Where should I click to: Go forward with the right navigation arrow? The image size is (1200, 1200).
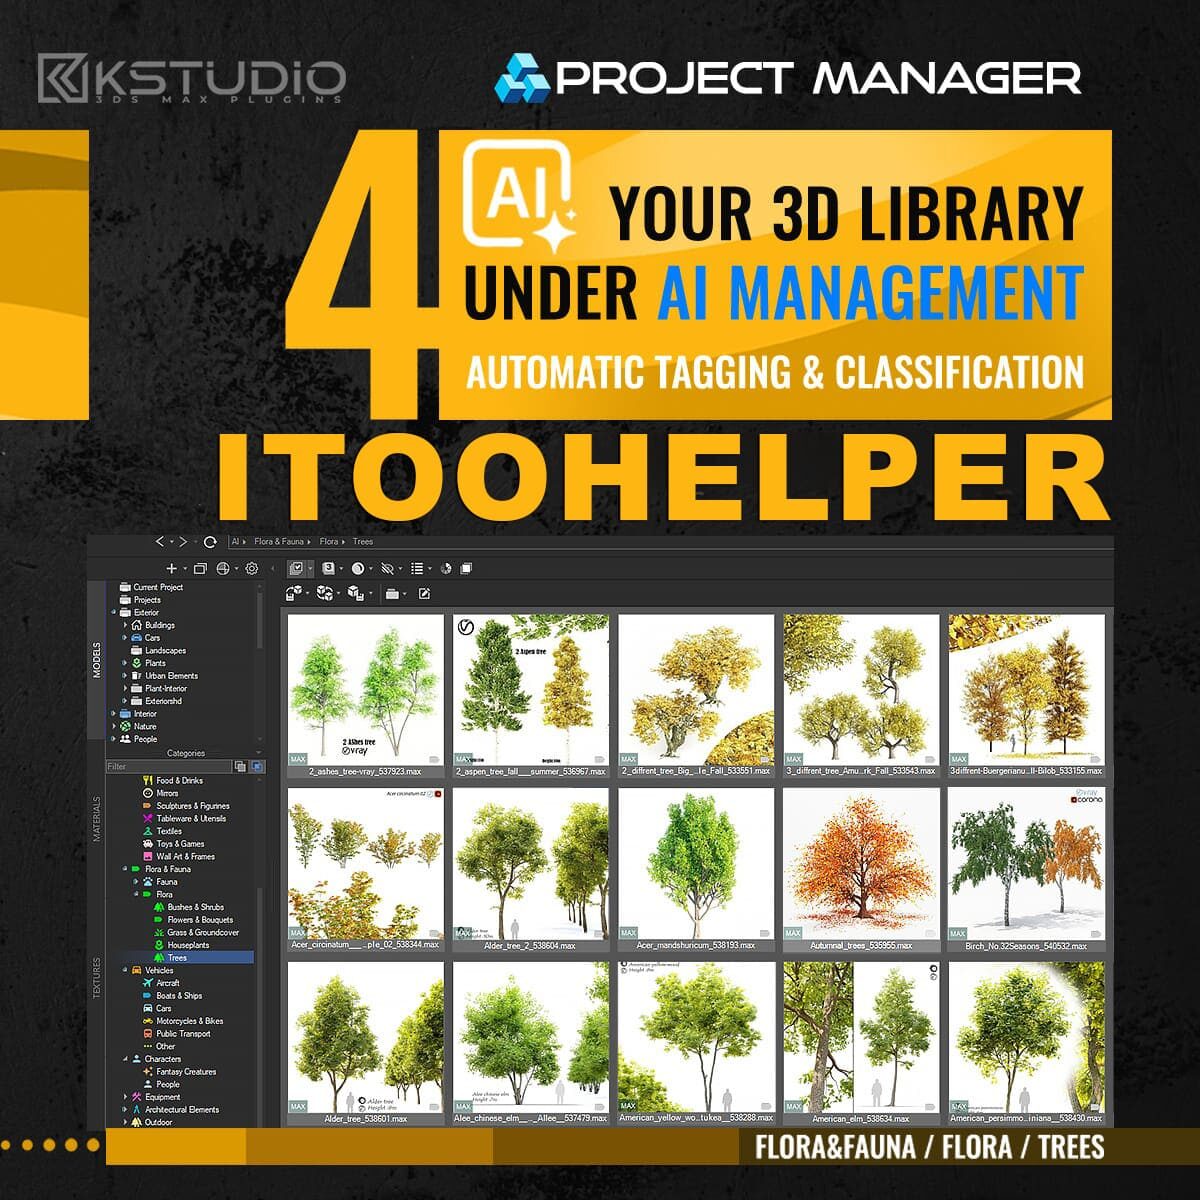coord(183,542)
